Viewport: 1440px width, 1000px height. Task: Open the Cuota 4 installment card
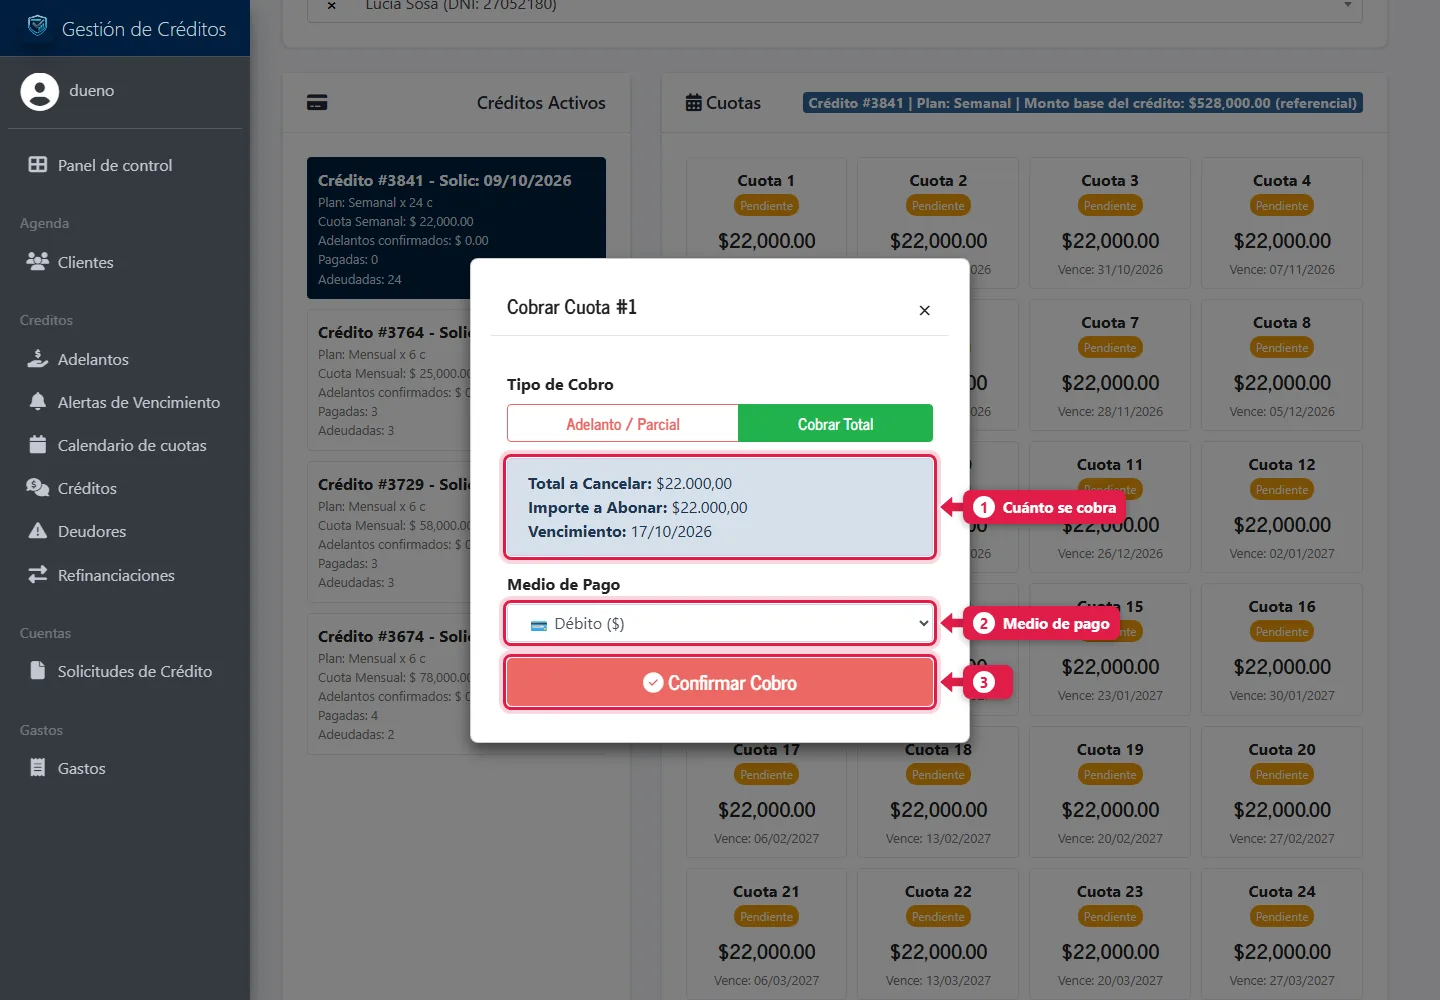1282,223
